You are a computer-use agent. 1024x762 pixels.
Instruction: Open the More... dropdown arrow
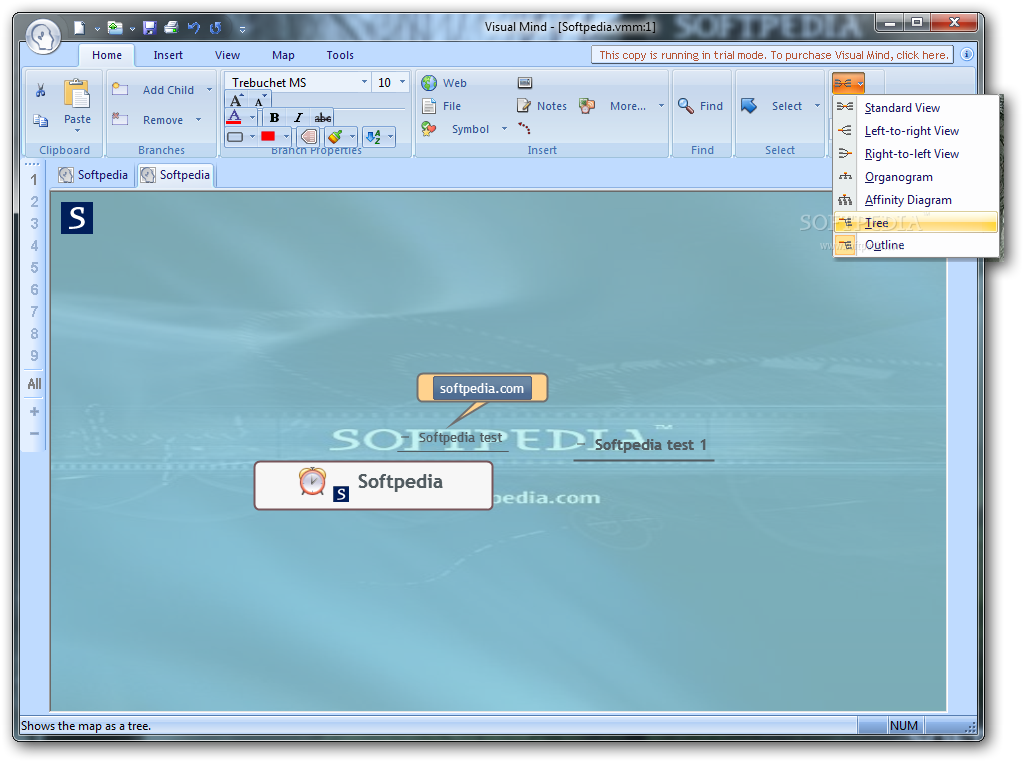tap(661, 106)
